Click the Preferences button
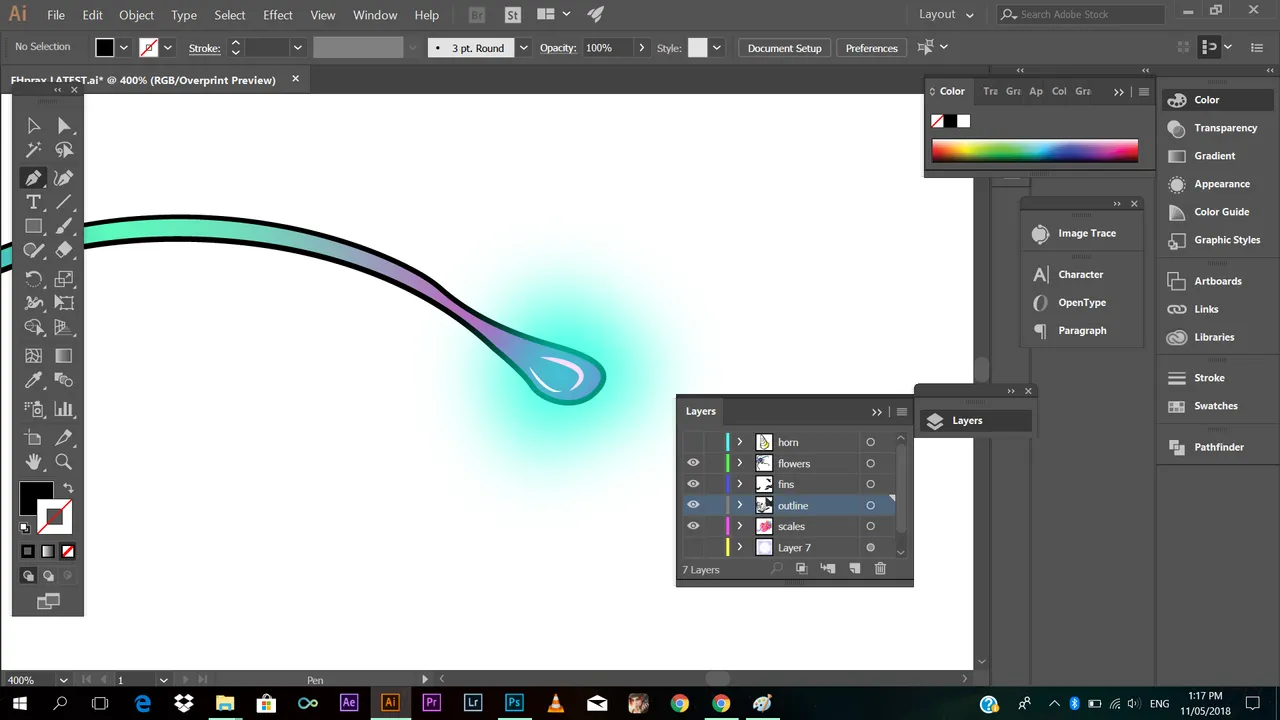This screenshot has width=1280, height=720. click(x=871, y=48)
